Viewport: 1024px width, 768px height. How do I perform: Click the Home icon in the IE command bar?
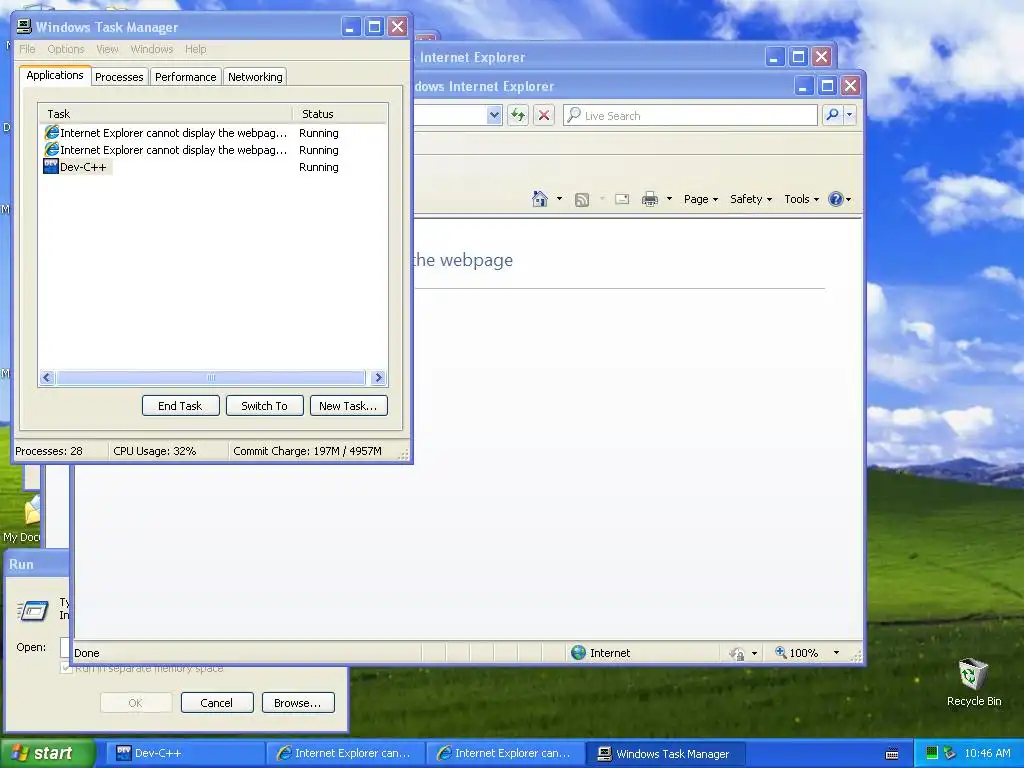540,199
